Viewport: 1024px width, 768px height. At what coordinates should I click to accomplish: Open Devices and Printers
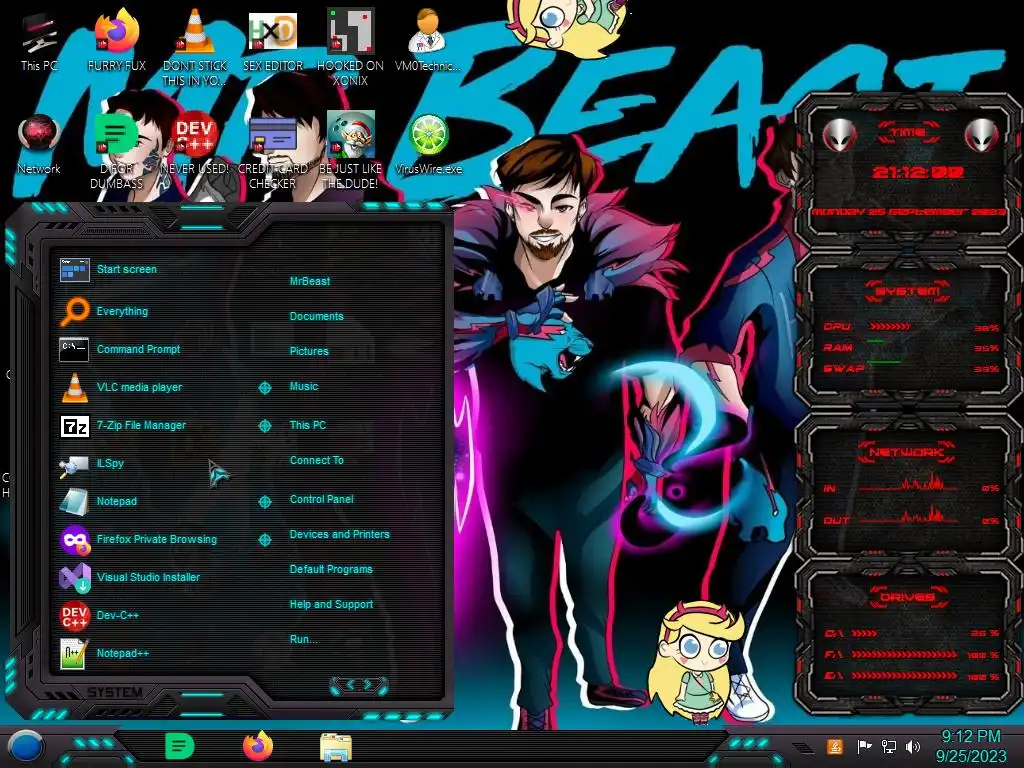click(x=340, y=534)
